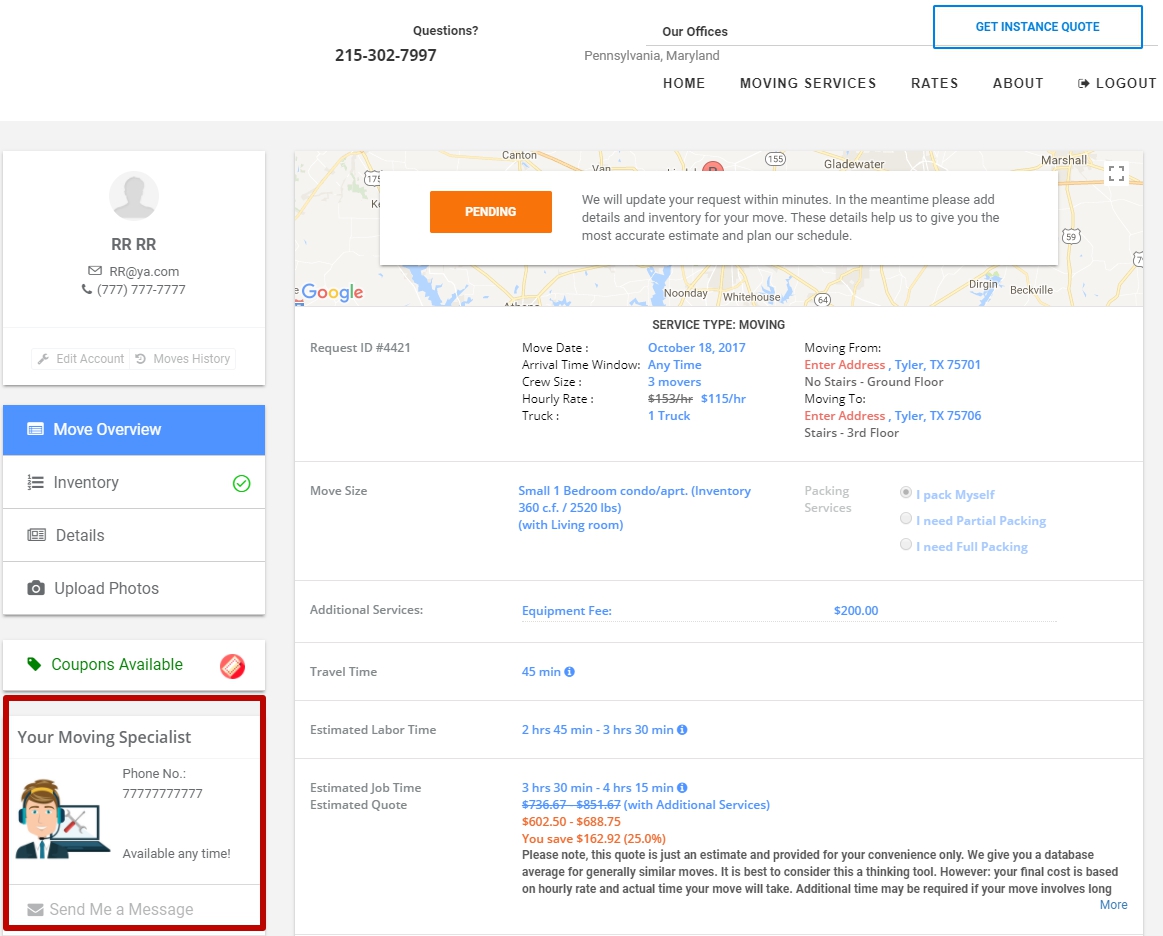Click the $115/hr hourly rate

[723, 399]
